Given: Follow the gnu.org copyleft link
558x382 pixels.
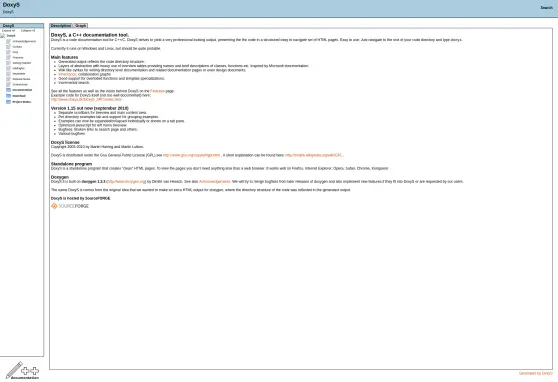Looking at the screenshot, I should [x=192, y=155].
